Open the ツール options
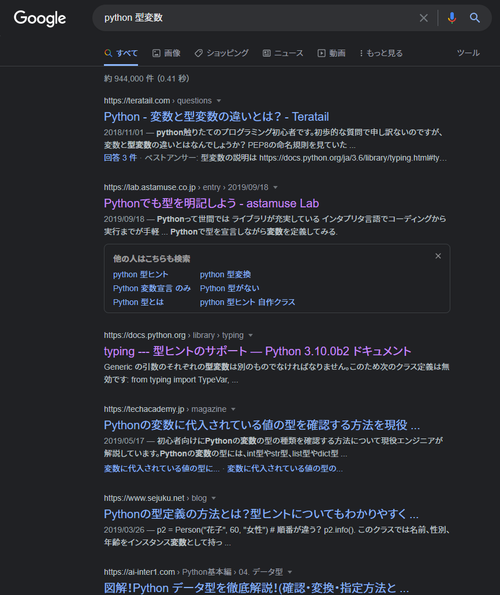Viewport: 500px width, 595px height. pyautogui.click(x=468, y=53)
